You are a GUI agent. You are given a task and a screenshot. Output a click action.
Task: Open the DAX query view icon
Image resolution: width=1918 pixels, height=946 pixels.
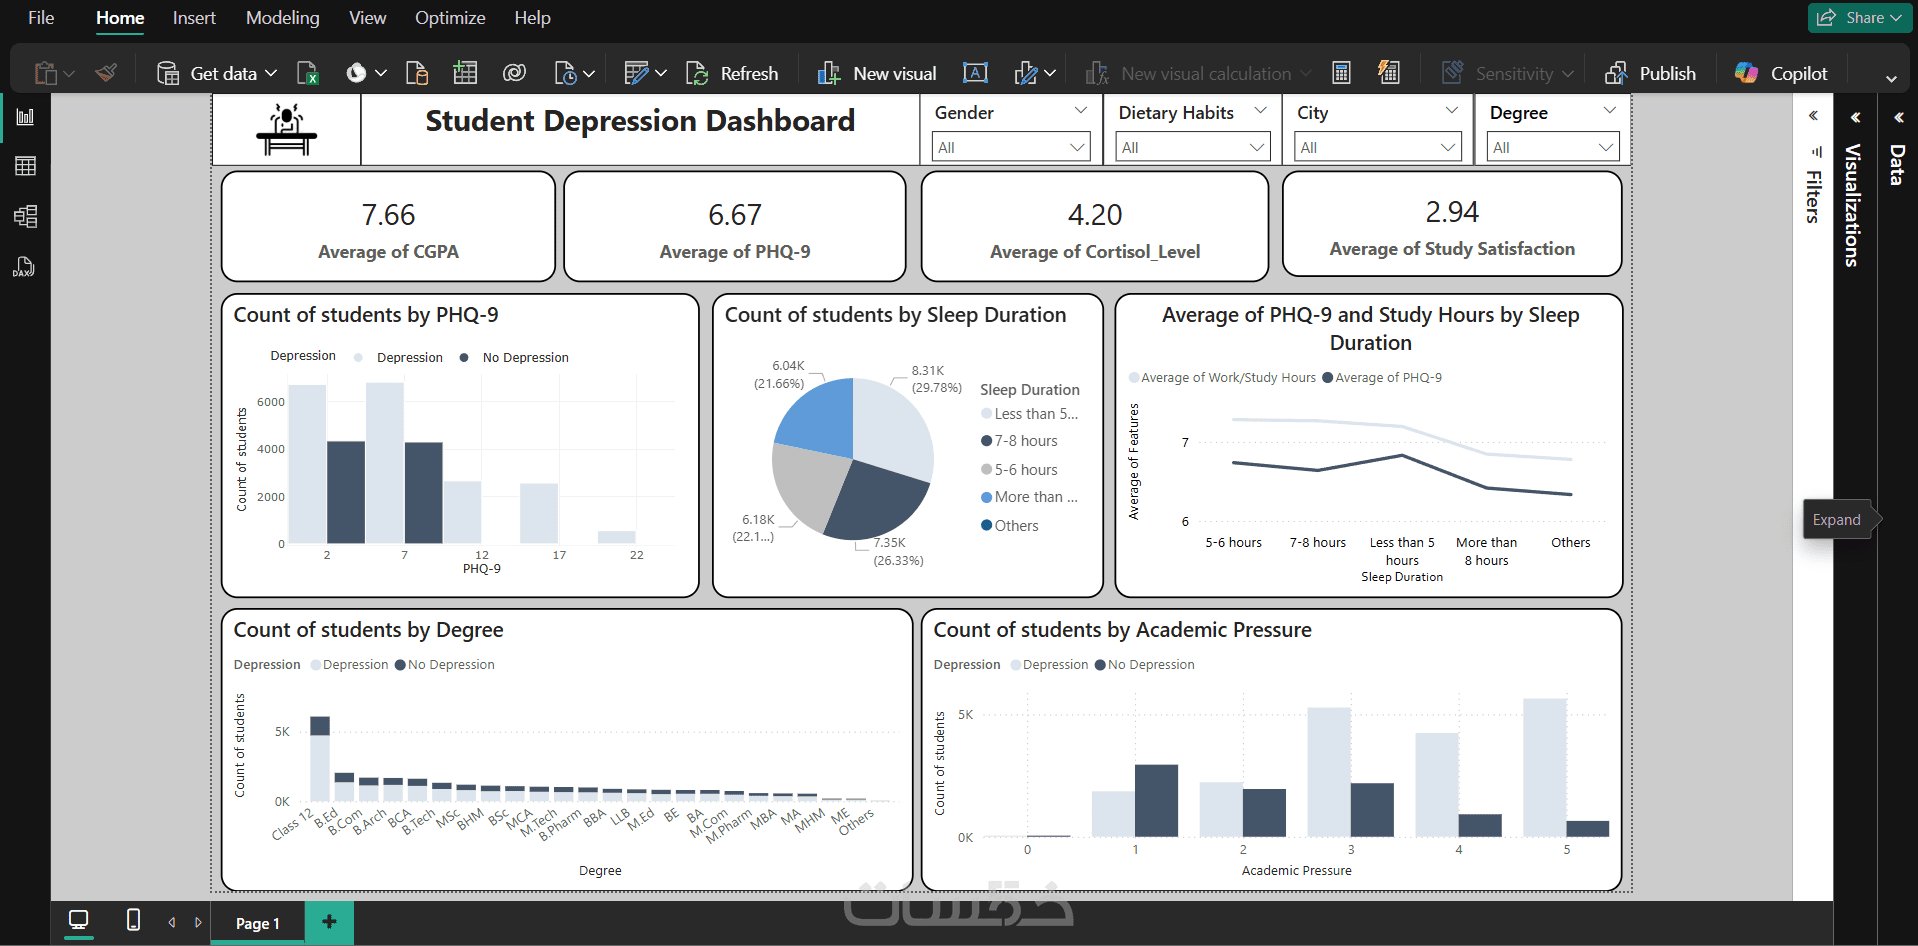[x=25, y=267]
